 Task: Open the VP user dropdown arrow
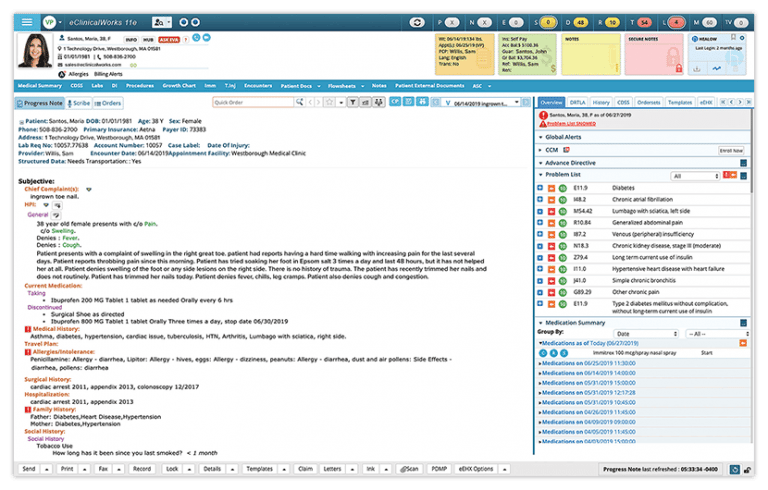(60, 22)
